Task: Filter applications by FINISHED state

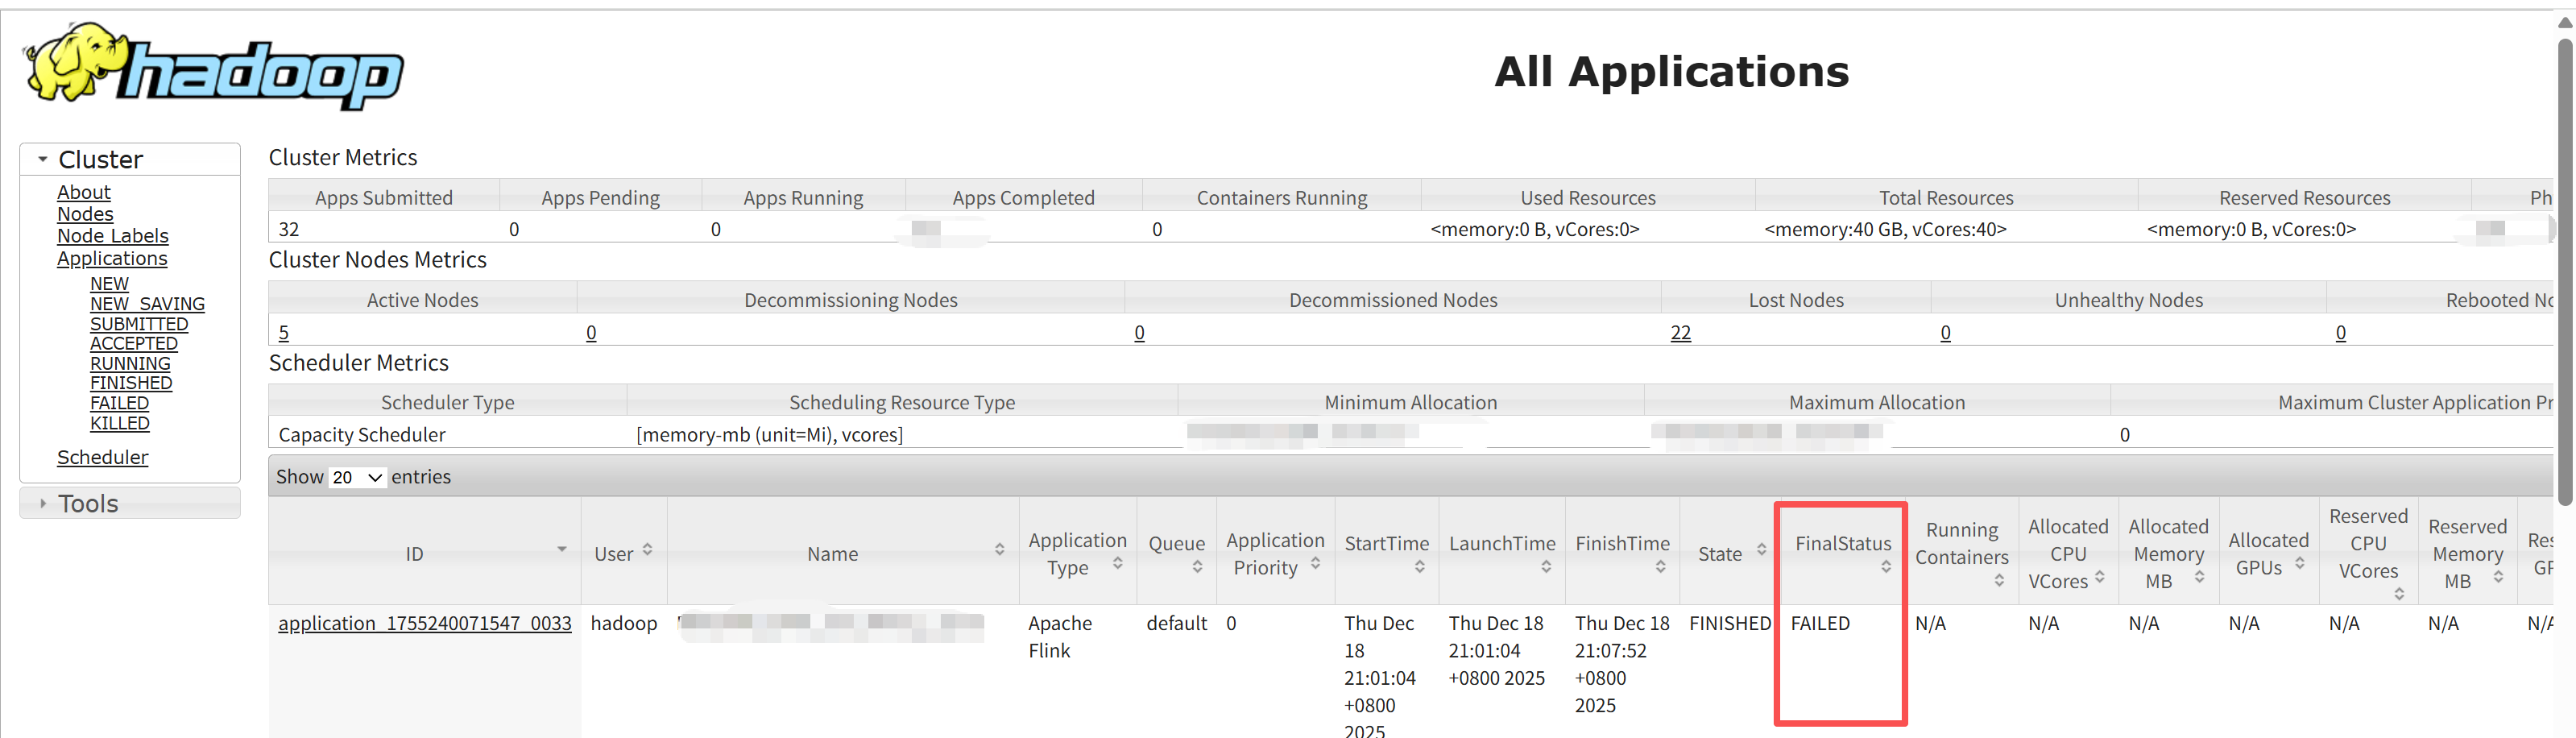Action: (131, 383)
